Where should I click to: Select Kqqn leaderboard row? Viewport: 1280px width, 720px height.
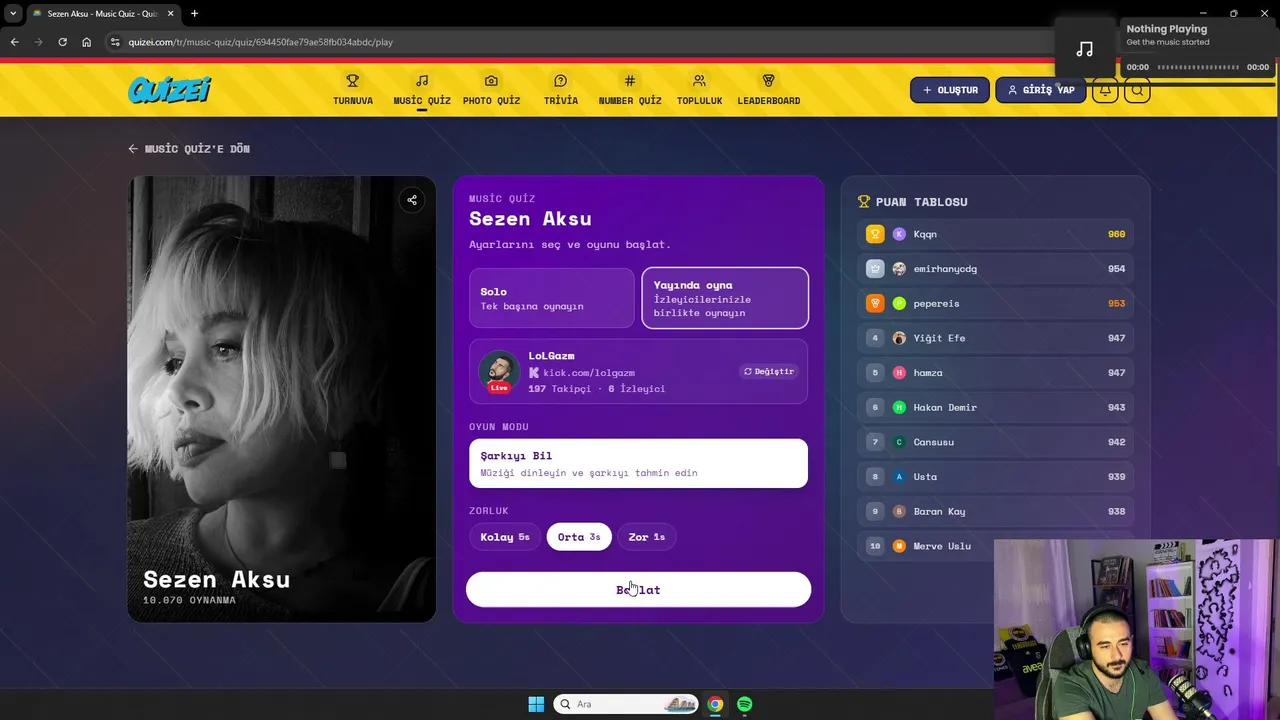996,234
